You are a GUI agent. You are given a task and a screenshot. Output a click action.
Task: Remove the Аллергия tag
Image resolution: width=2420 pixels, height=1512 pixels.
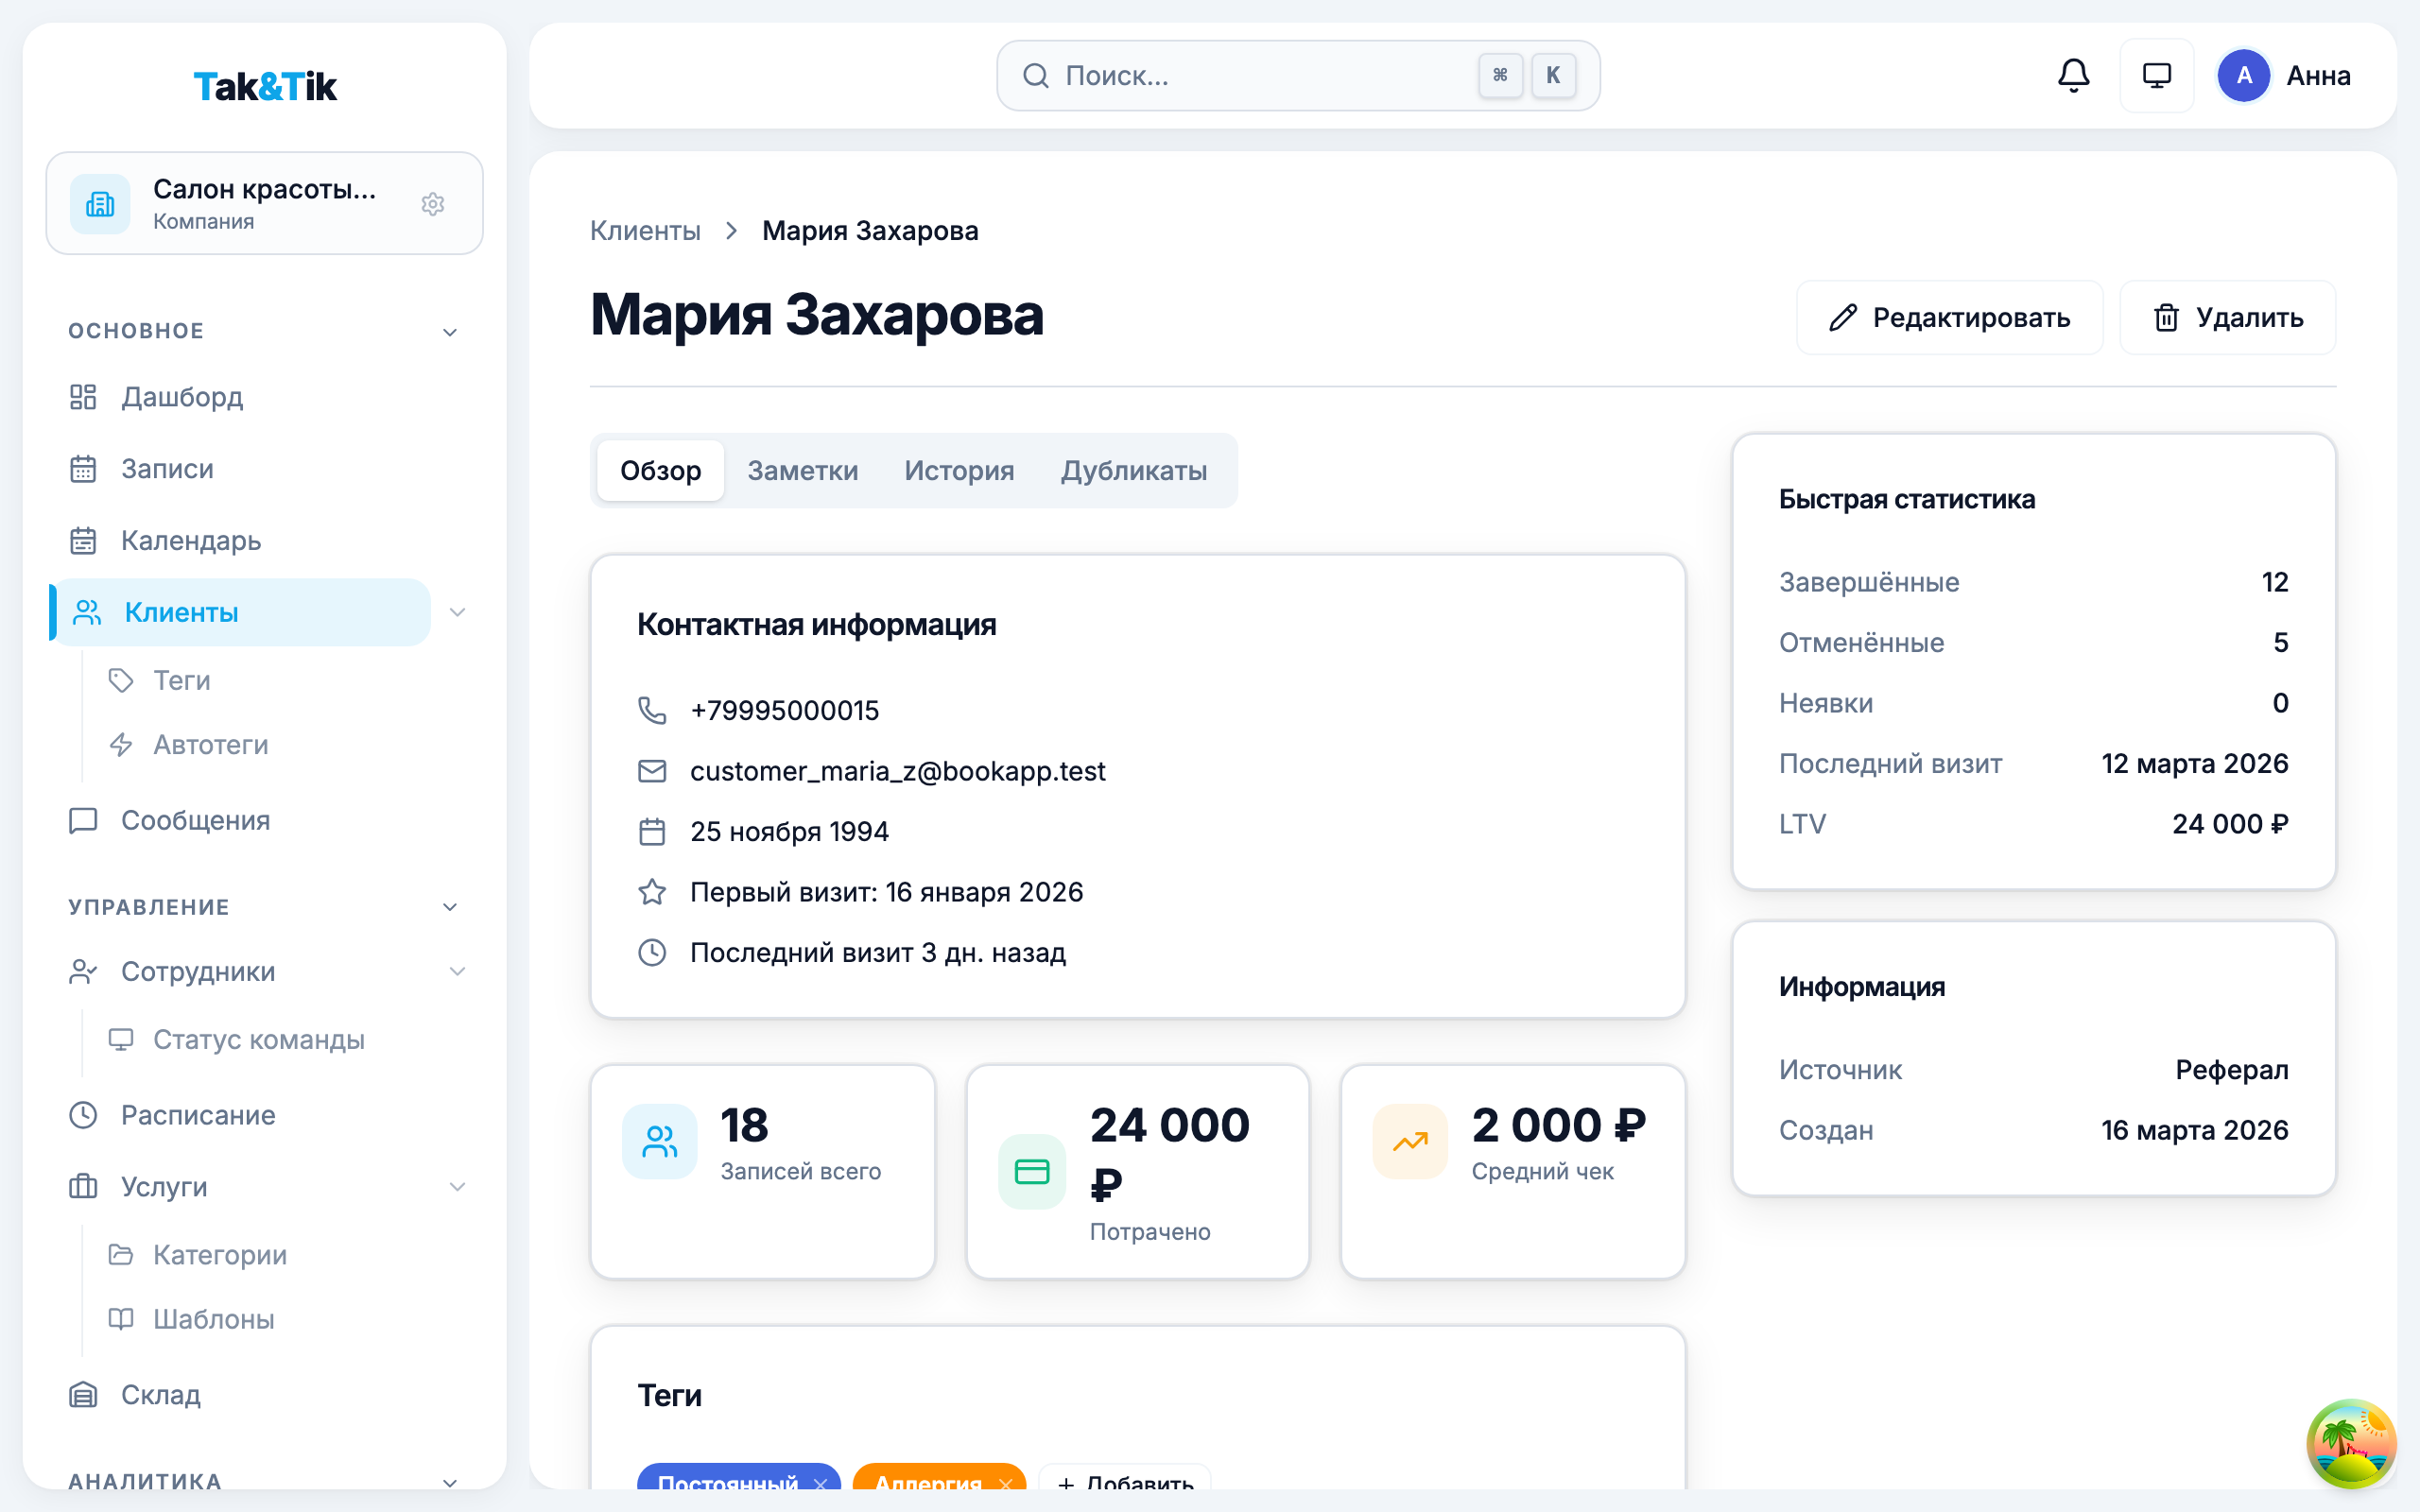(1006, 1484)
